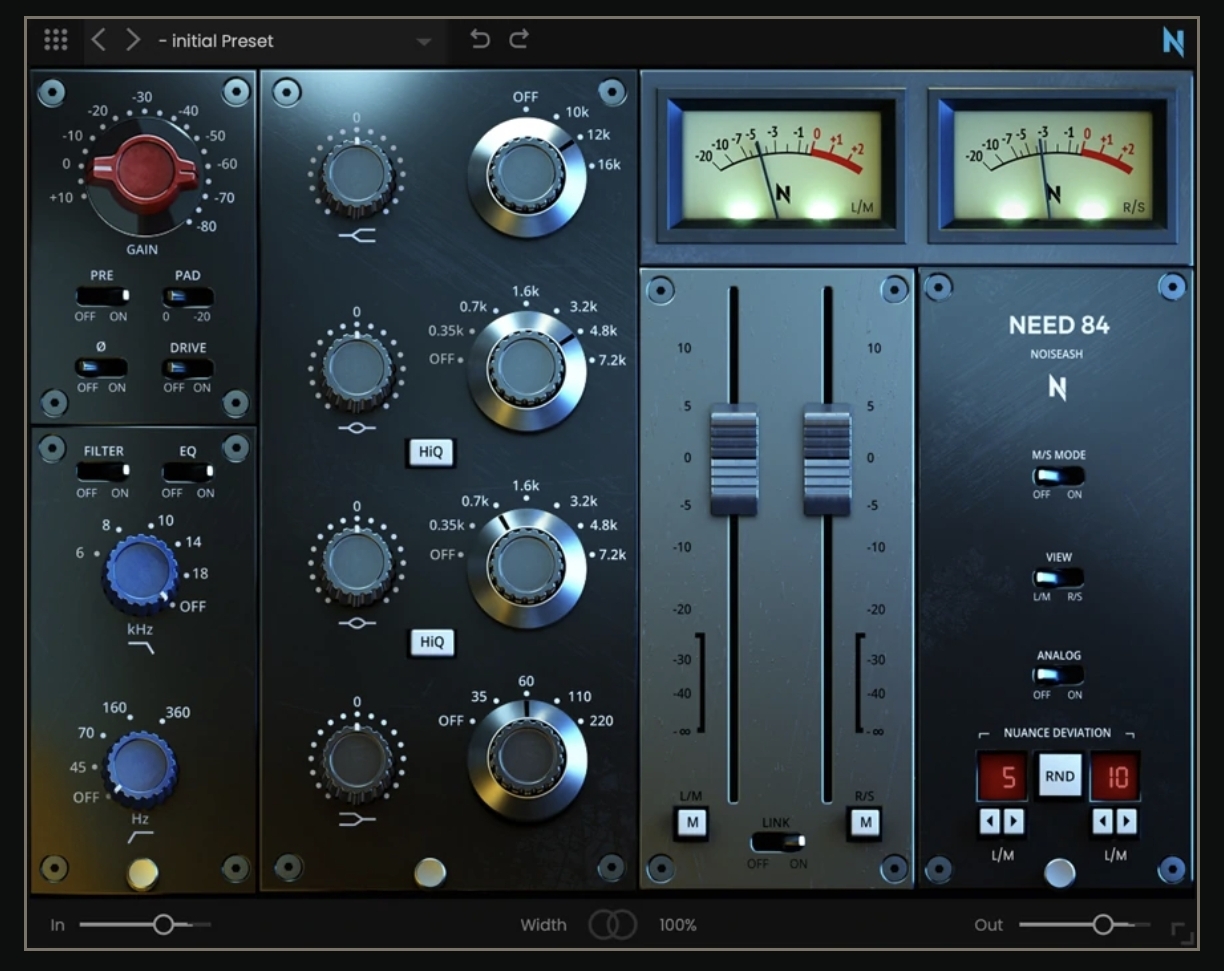1224x971 pixels.
Task: Mute the L/M channel
Action: point(691,823)
